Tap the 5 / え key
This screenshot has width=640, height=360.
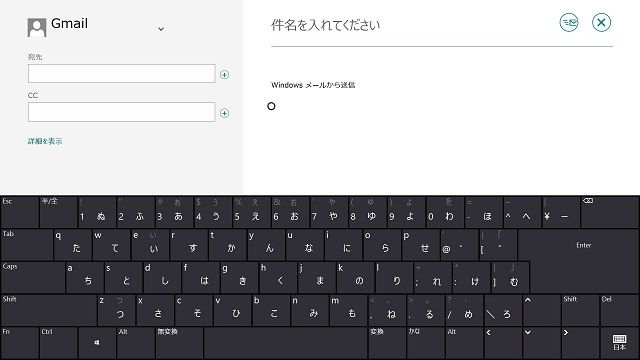click(251, 212)
